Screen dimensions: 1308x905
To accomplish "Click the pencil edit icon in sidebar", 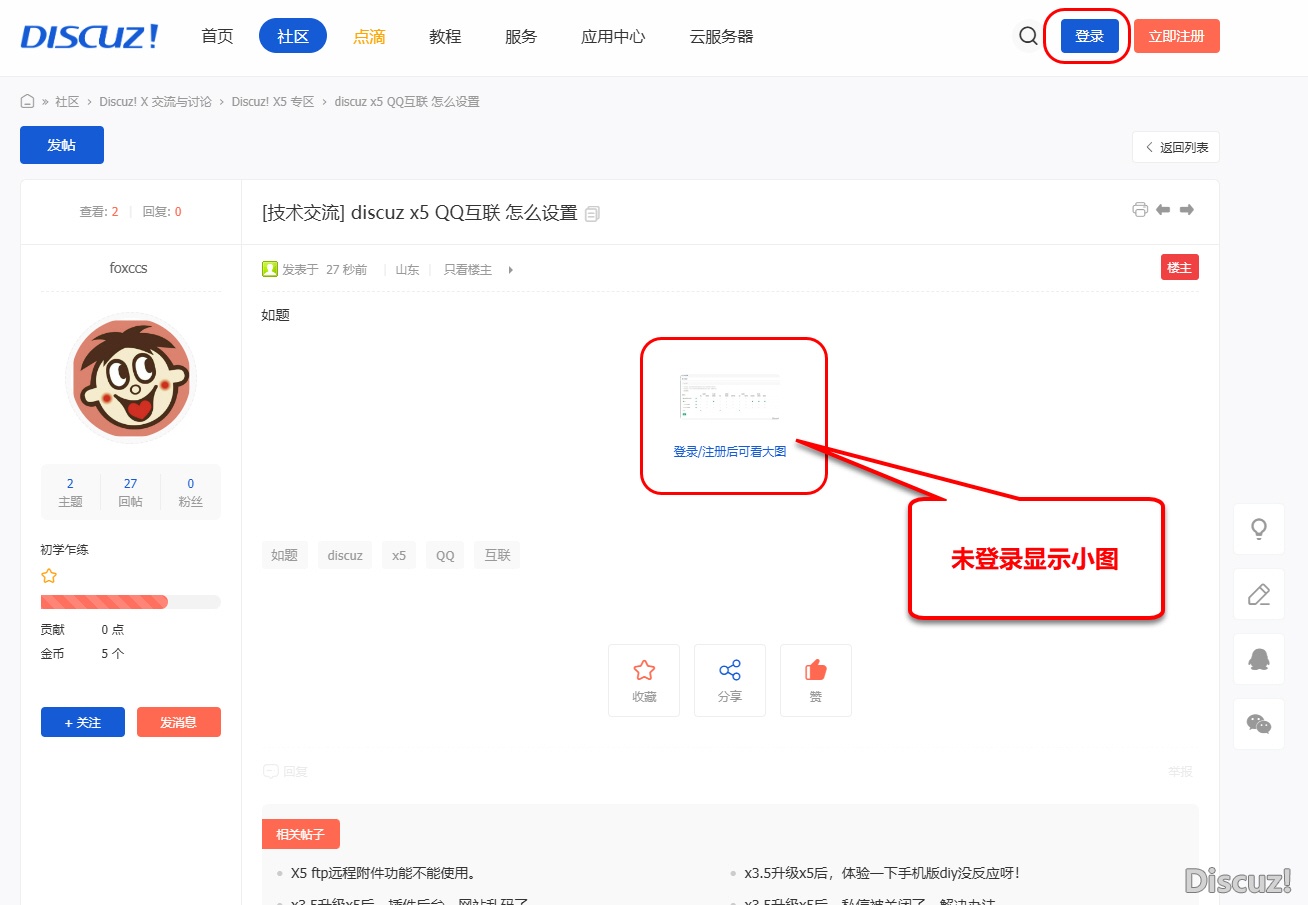I will click(1259, 595).
